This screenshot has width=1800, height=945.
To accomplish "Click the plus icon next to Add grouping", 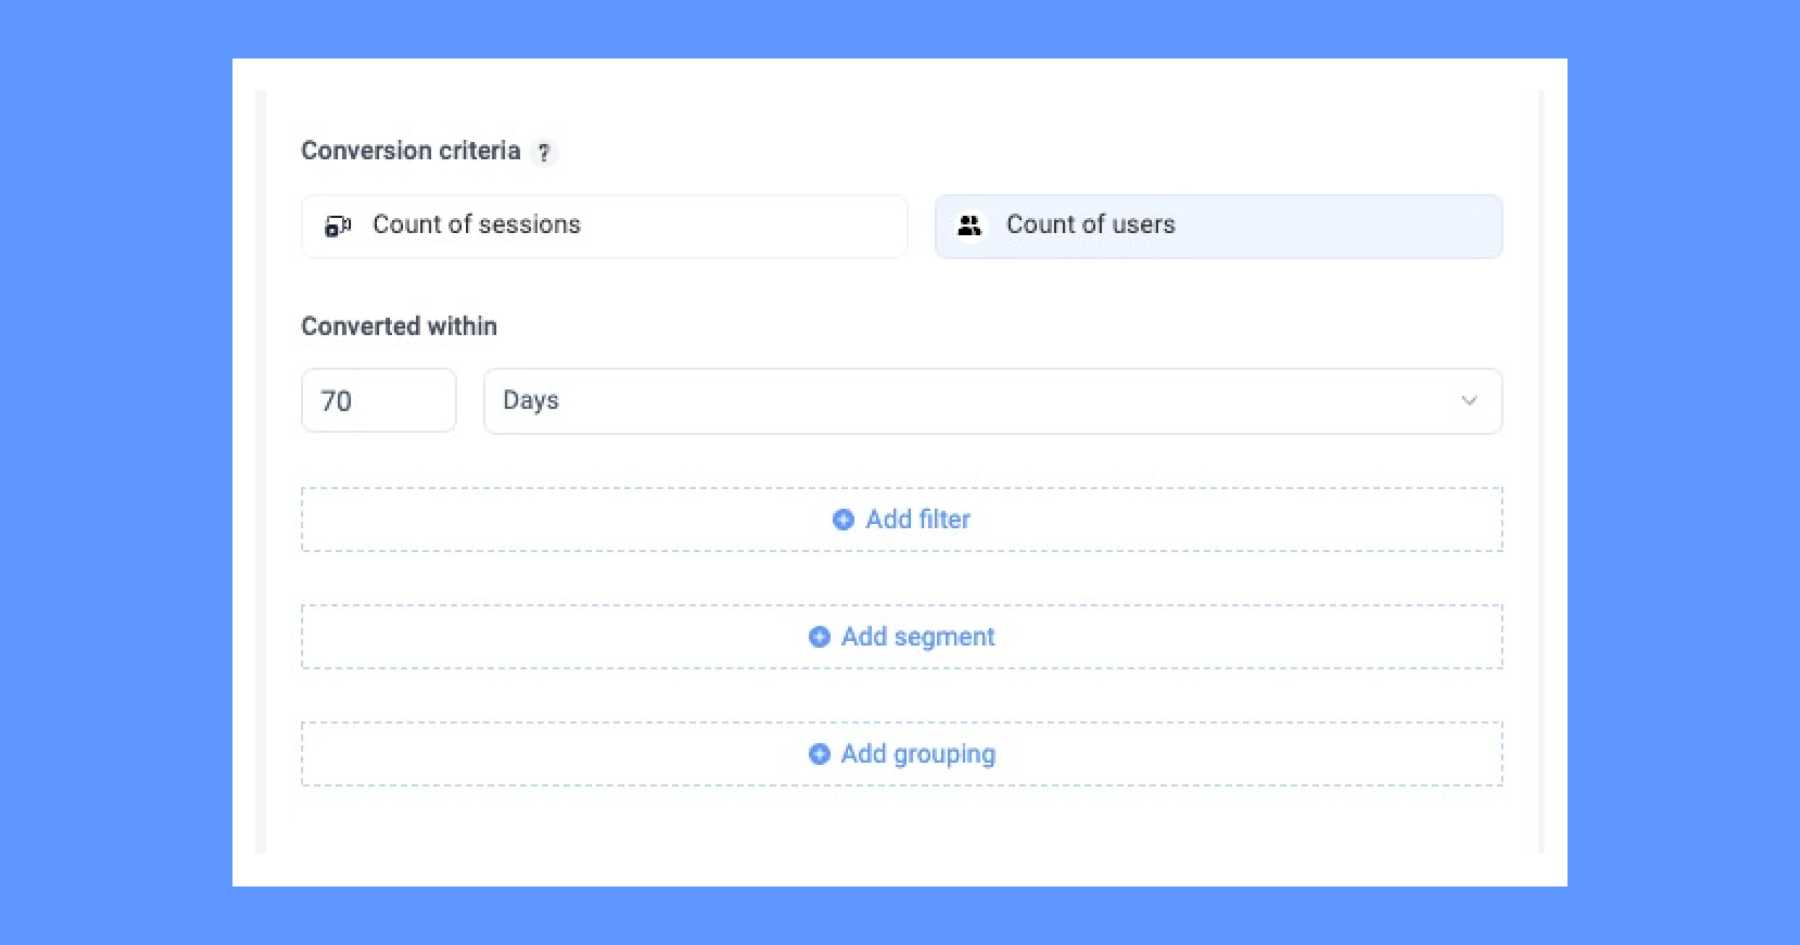I will [x=819, y=754].
